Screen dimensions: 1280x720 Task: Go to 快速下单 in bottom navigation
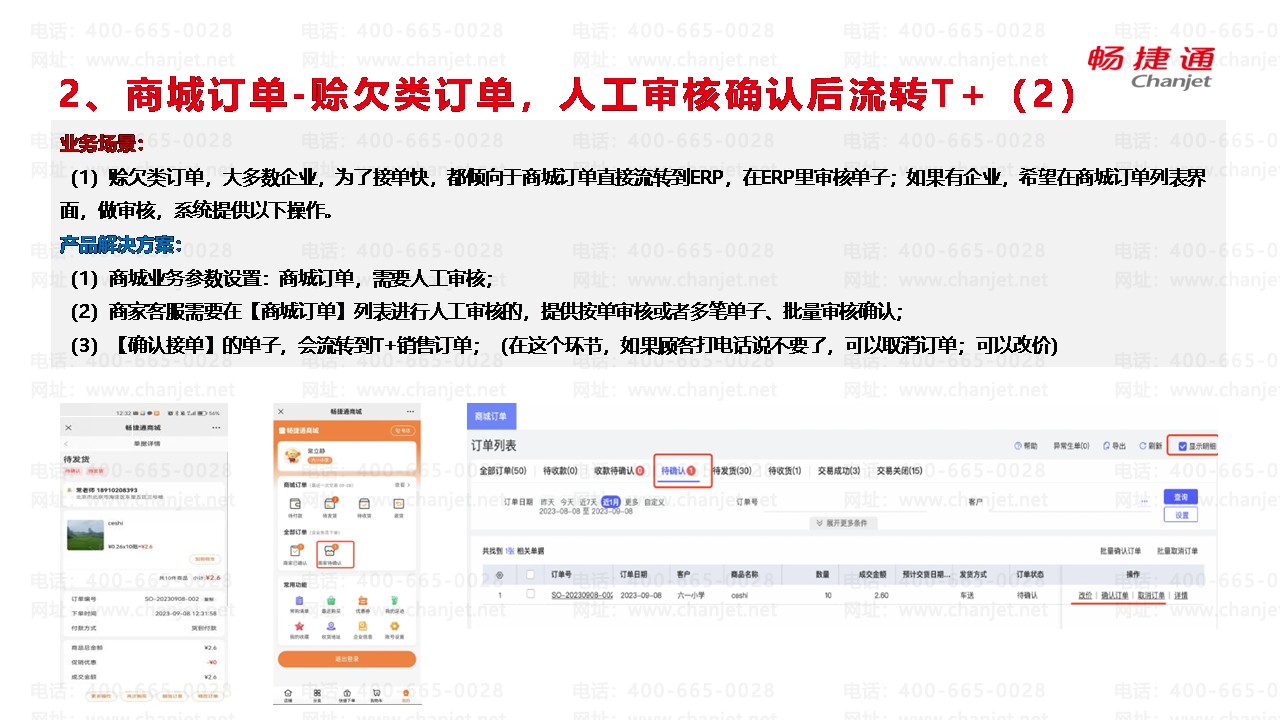click(347, 694)
